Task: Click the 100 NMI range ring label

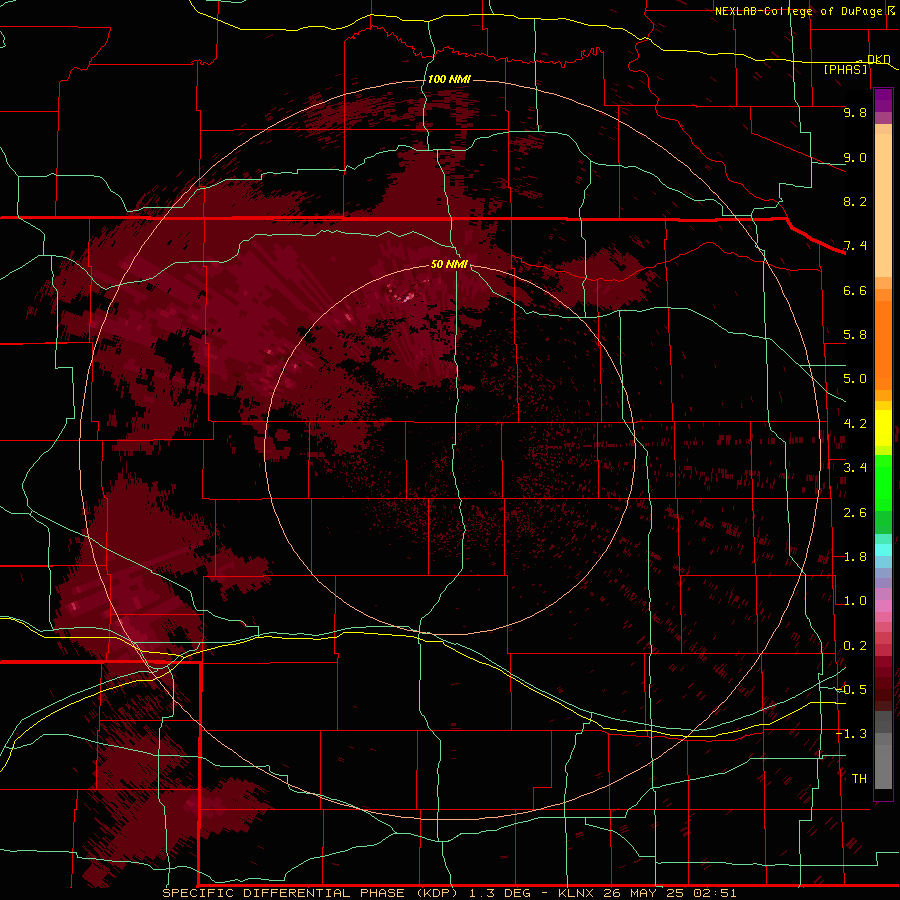Action: click(449, 79)
